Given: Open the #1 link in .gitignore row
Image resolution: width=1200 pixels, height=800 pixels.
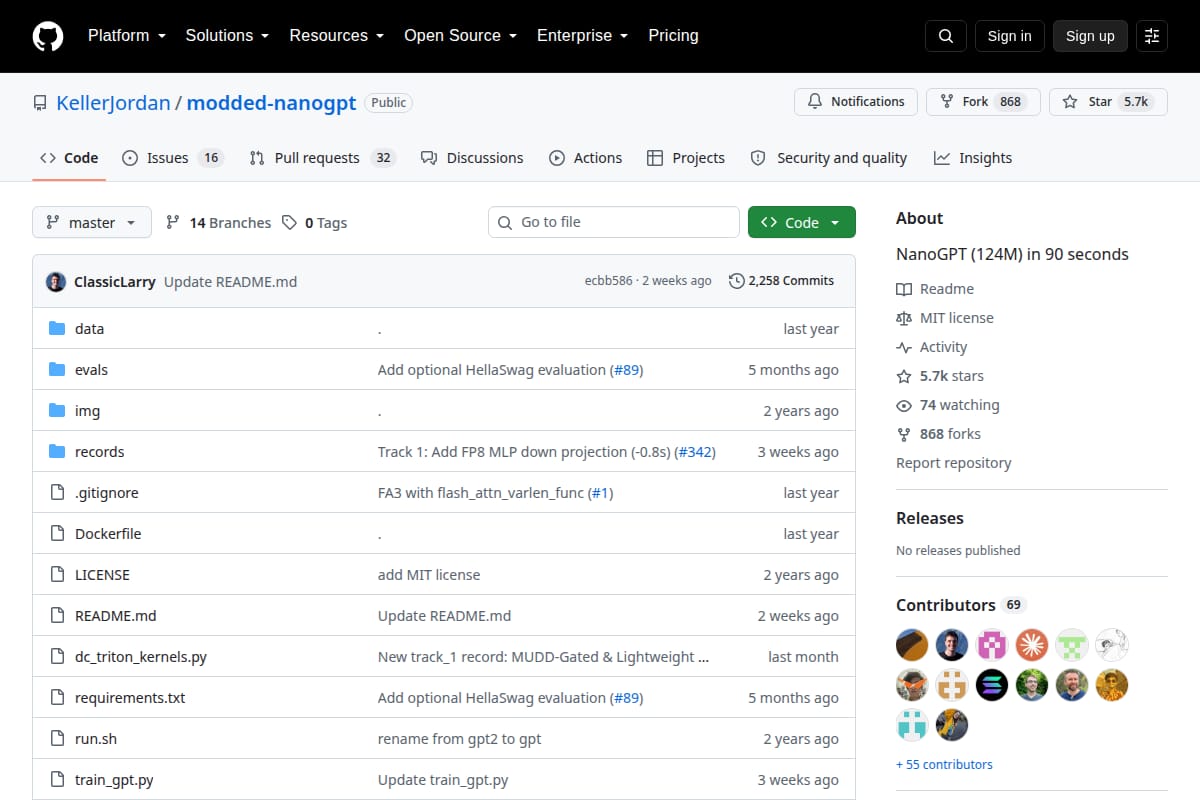Looking at the screenshot, I should pyautogui.click(x=600, y=493).
